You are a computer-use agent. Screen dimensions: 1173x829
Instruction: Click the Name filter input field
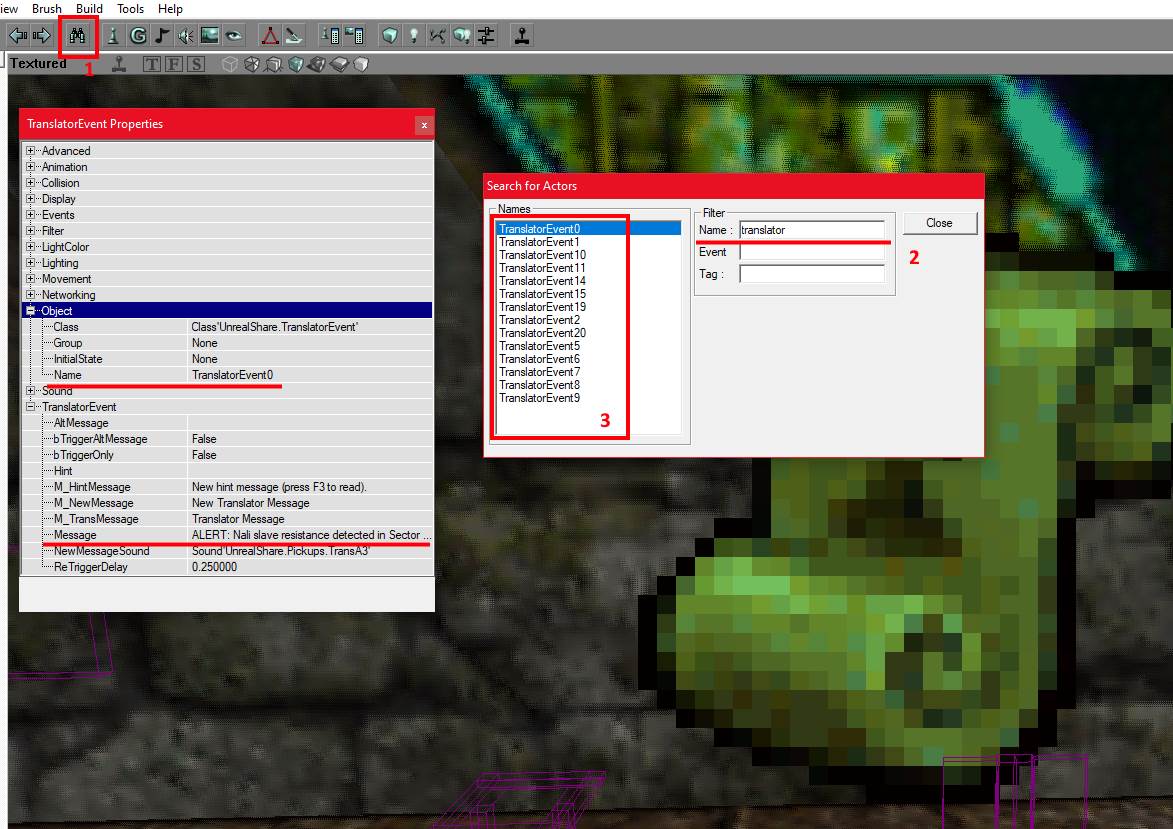[x=812, y=230]
